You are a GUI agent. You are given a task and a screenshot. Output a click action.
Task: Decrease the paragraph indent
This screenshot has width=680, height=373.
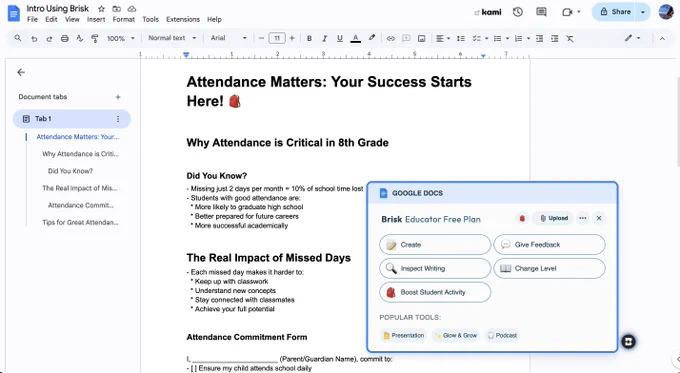coord(539,39)
